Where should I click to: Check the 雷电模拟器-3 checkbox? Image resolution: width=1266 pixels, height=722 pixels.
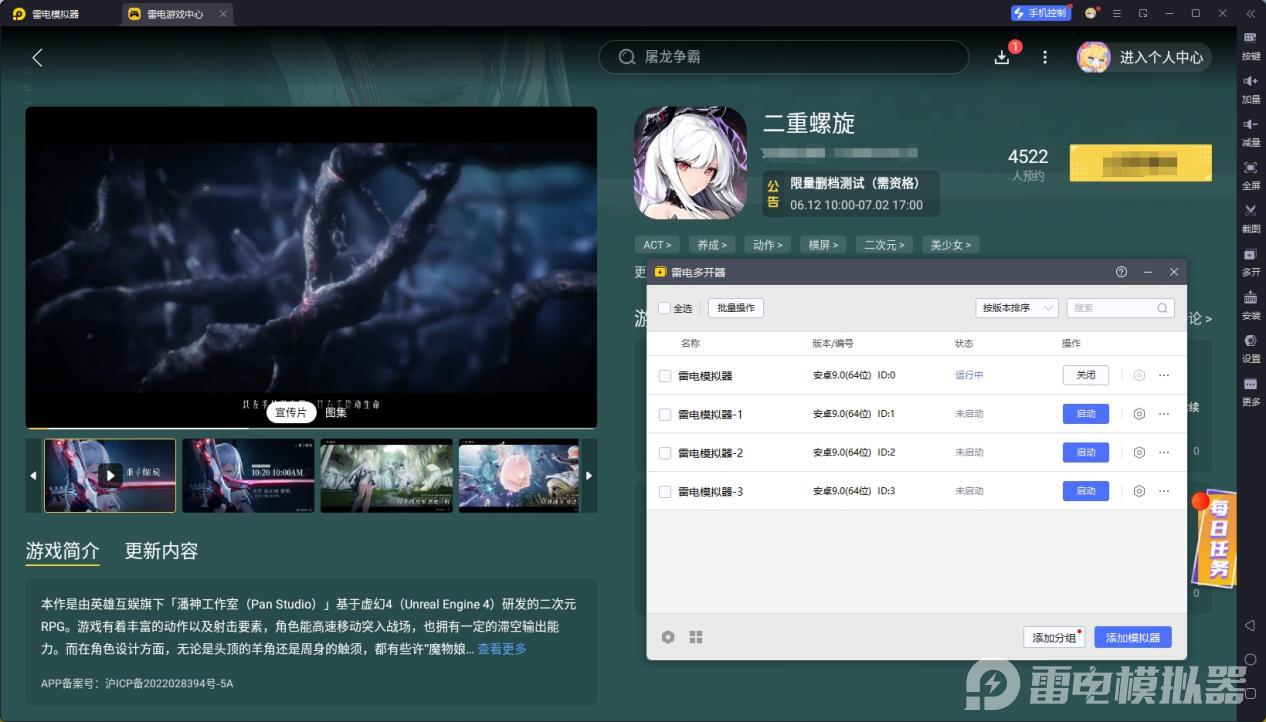pyautogui.click(x=665, y=491)
